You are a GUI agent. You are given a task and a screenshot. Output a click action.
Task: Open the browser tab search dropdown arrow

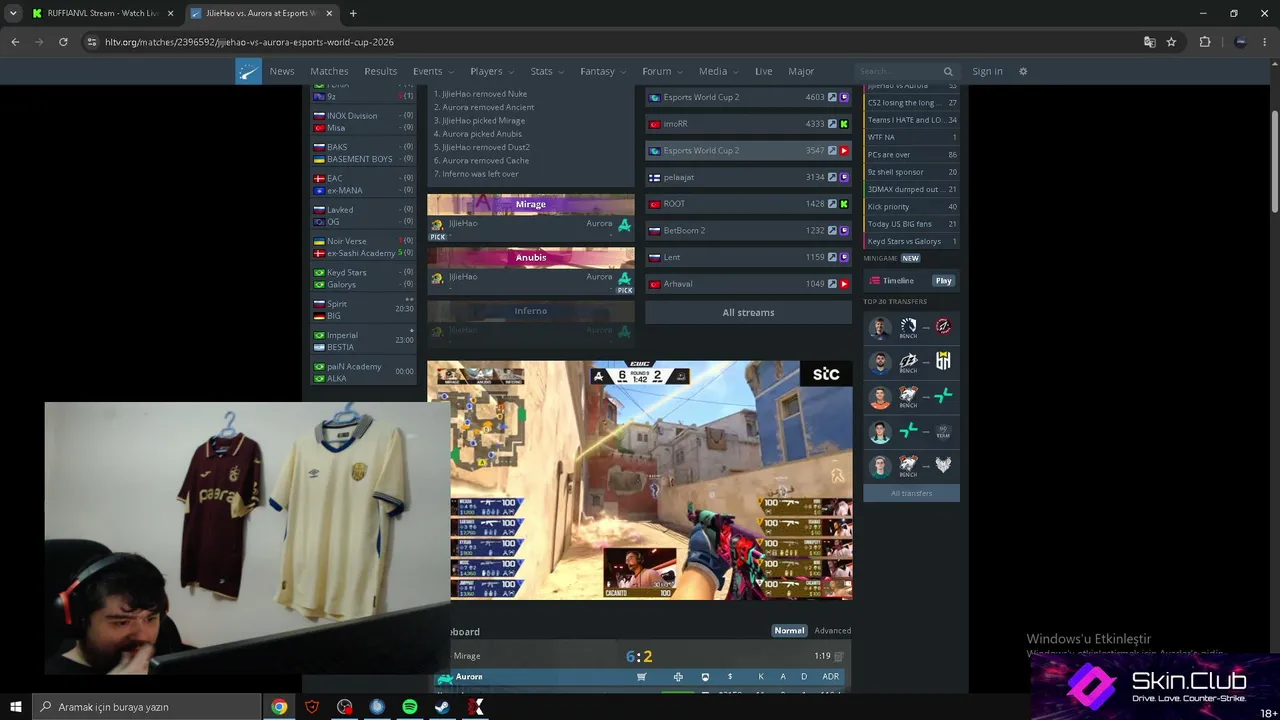point(13,13)
